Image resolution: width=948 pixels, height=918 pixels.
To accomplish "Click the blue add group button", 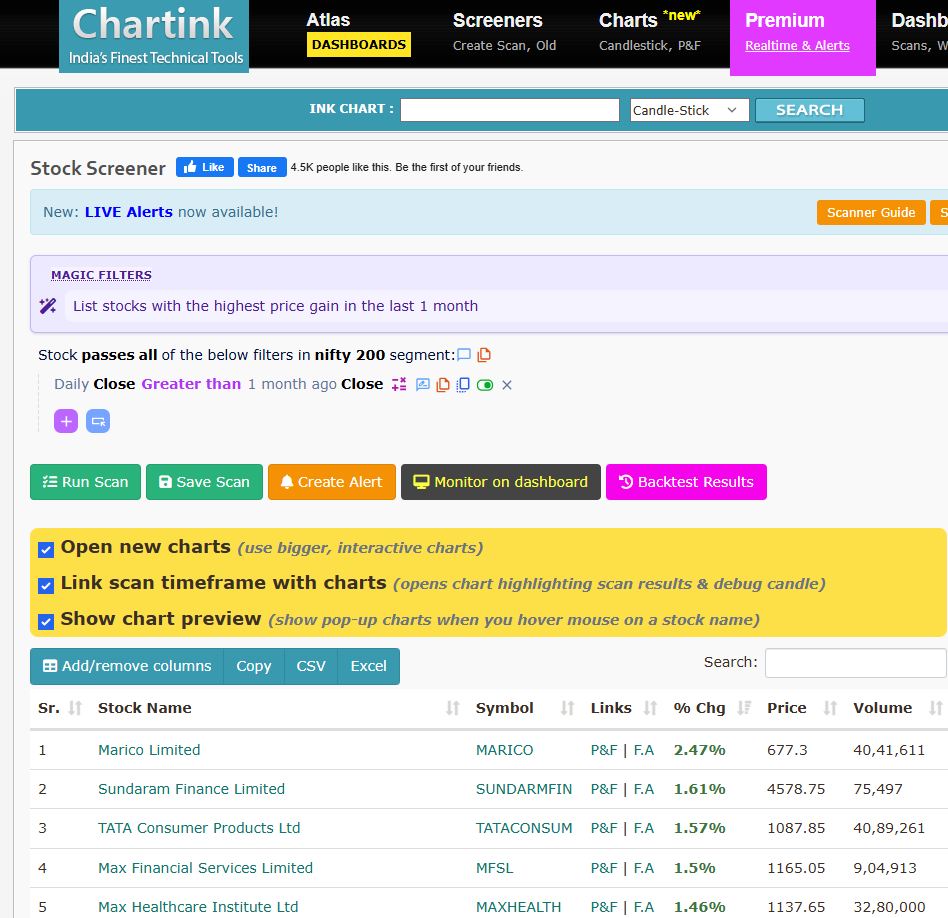I will 98,421.
